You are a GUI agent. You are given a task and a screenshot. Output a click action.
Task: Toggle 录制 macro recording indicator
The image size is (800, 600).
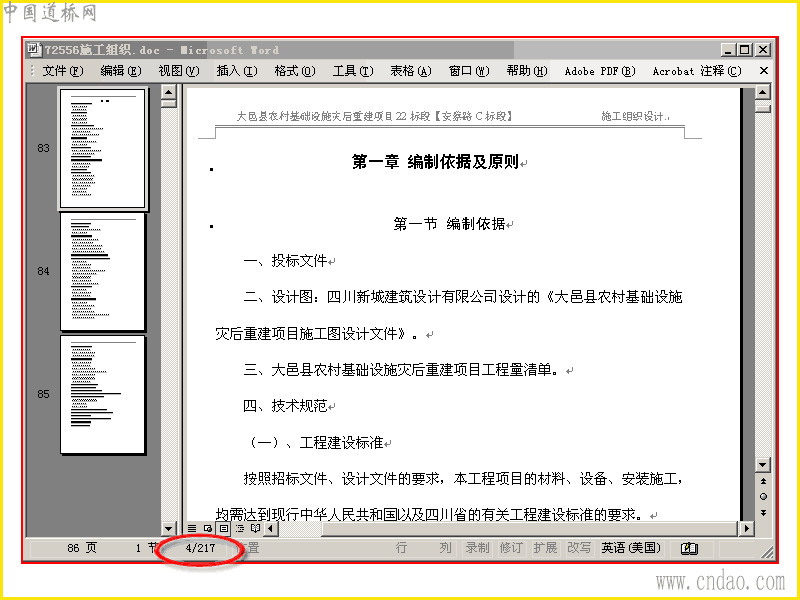tap(478, 548)
